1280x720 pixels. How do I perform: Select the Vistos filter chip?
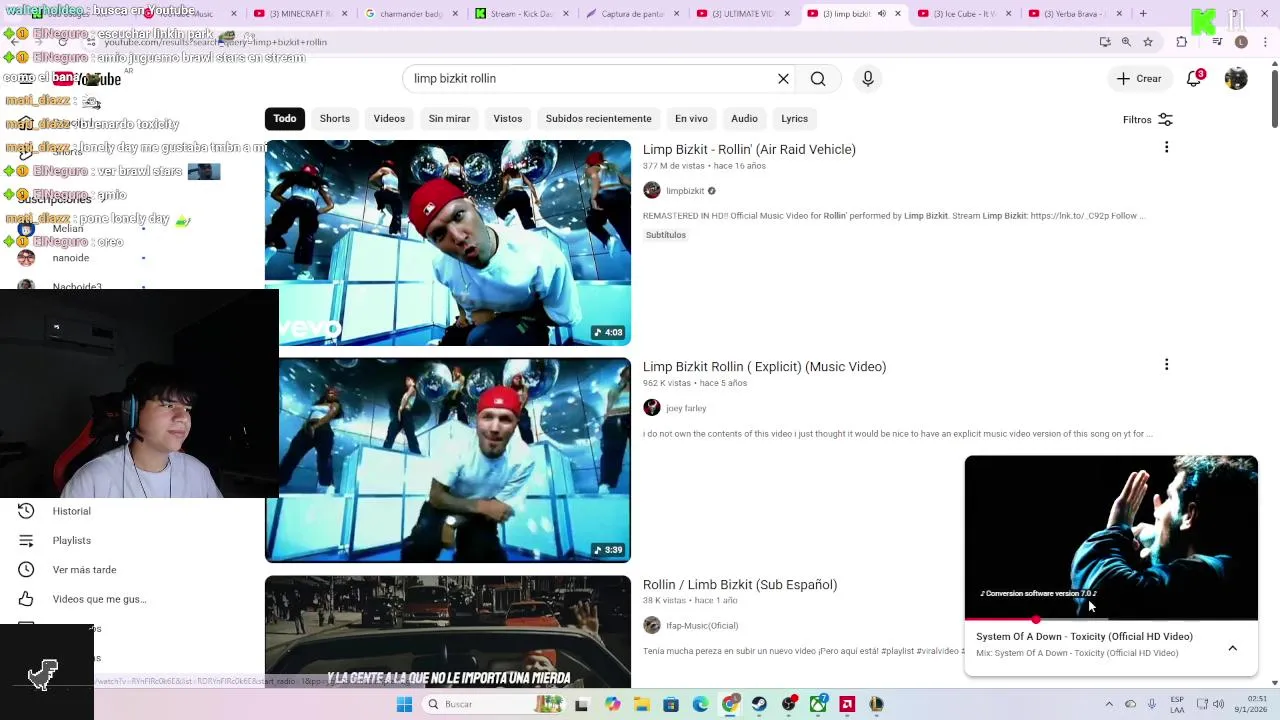coord(508,119)
